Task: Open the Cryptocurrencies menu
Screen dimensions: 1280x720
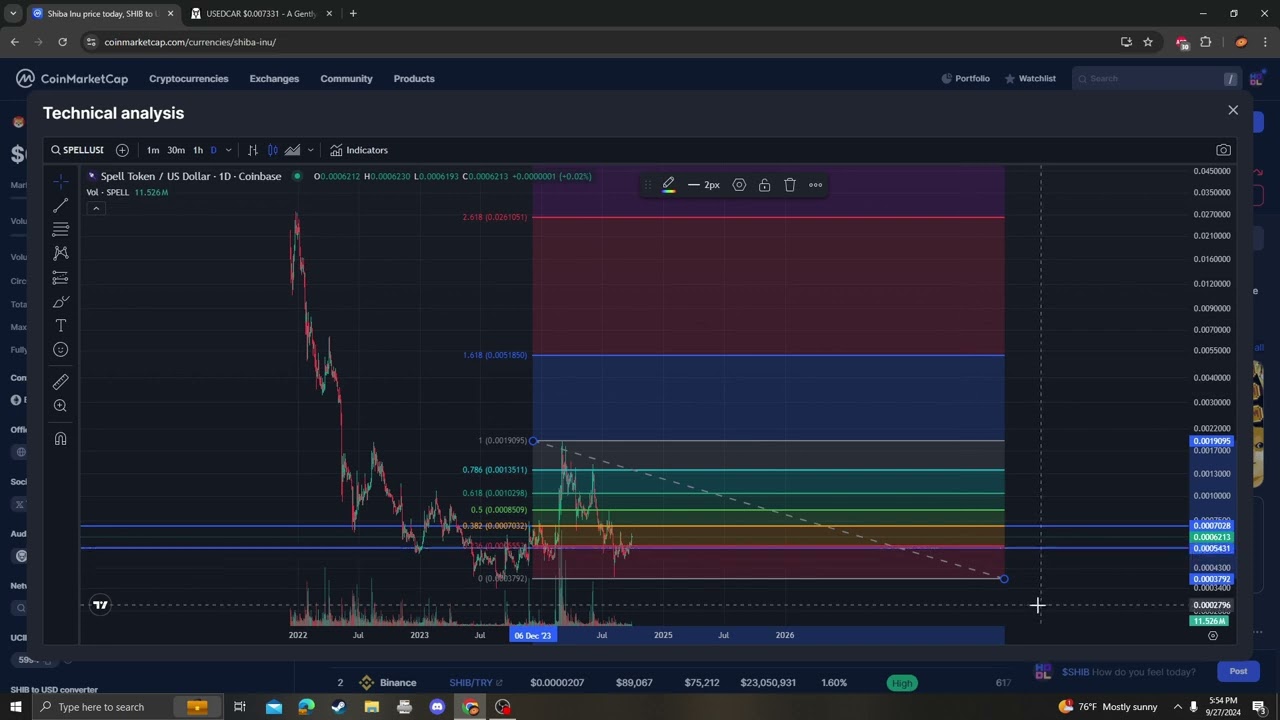Action: (189, 78)
